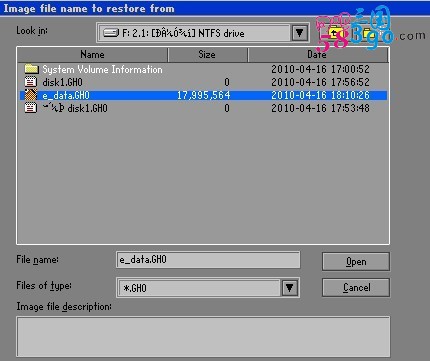The height and width of the screenshot is (361, 430).
Task: Create new folder icon in toolbar
Action: coord(367,33)
